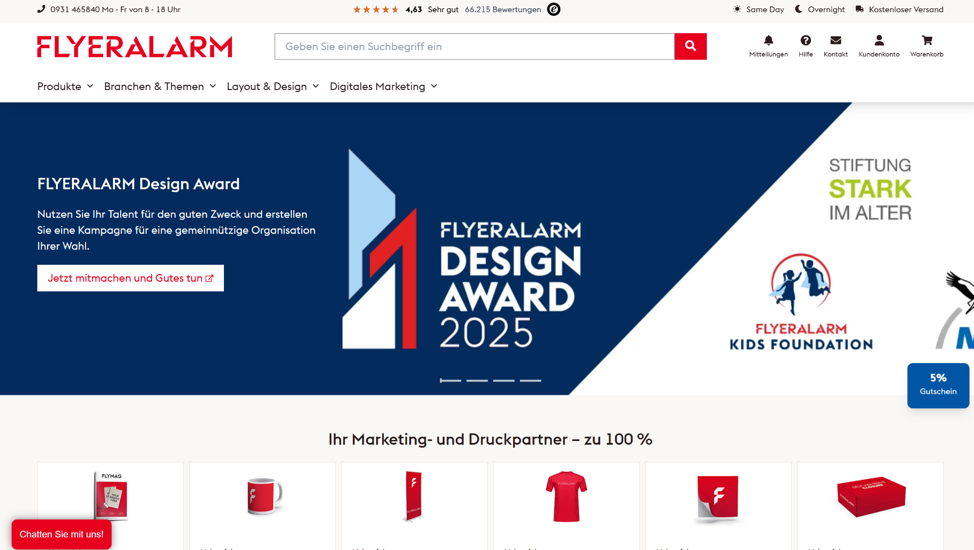
Task: Click the FLYERALARM Kids Foundation logo
Action: tap(801, 301)
